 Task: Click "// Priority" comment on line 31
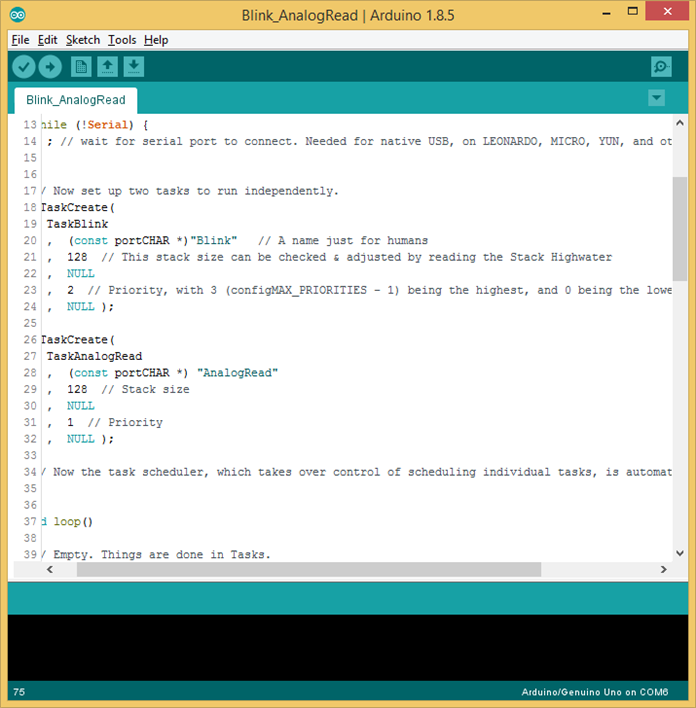(125, 423)
